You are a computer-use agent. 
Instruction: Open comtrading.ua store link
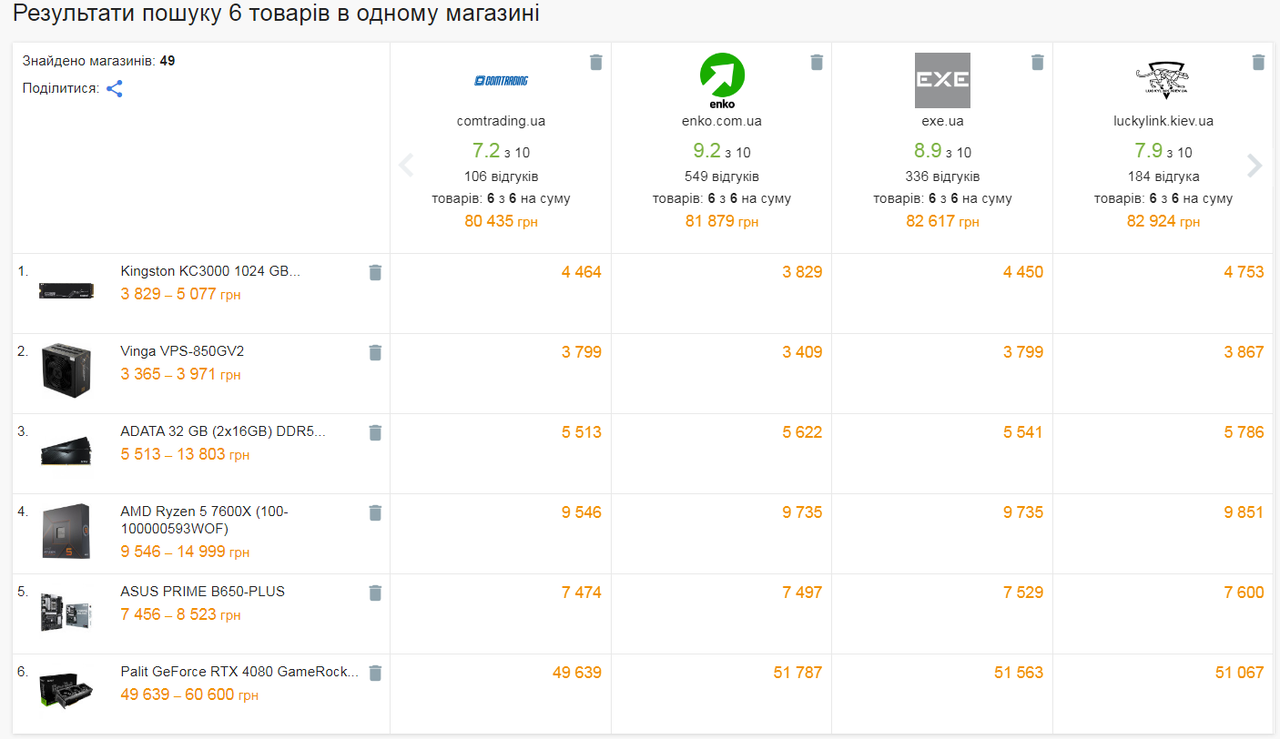(x=501, y=121)
